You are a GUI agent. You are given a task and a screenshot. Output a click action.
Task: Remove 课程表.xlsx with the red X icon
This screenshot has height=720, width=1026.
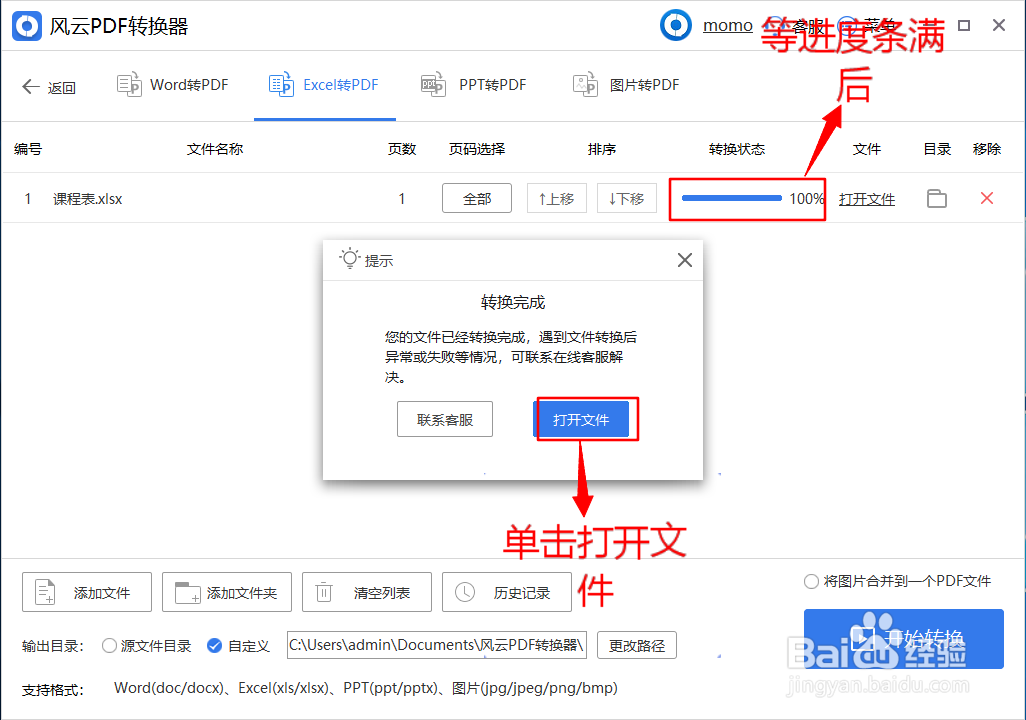987,198
